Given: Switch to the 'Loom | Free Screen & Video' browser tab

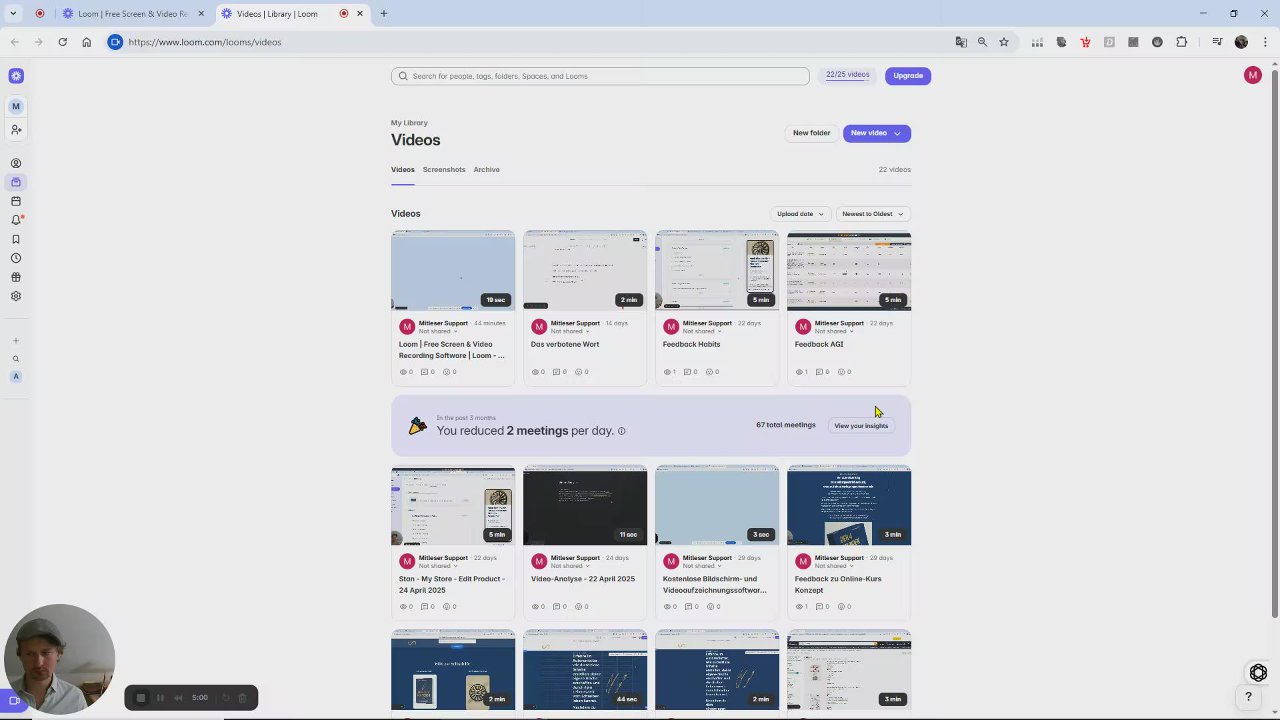Looking at the screenshot, I should click(133, 14).
